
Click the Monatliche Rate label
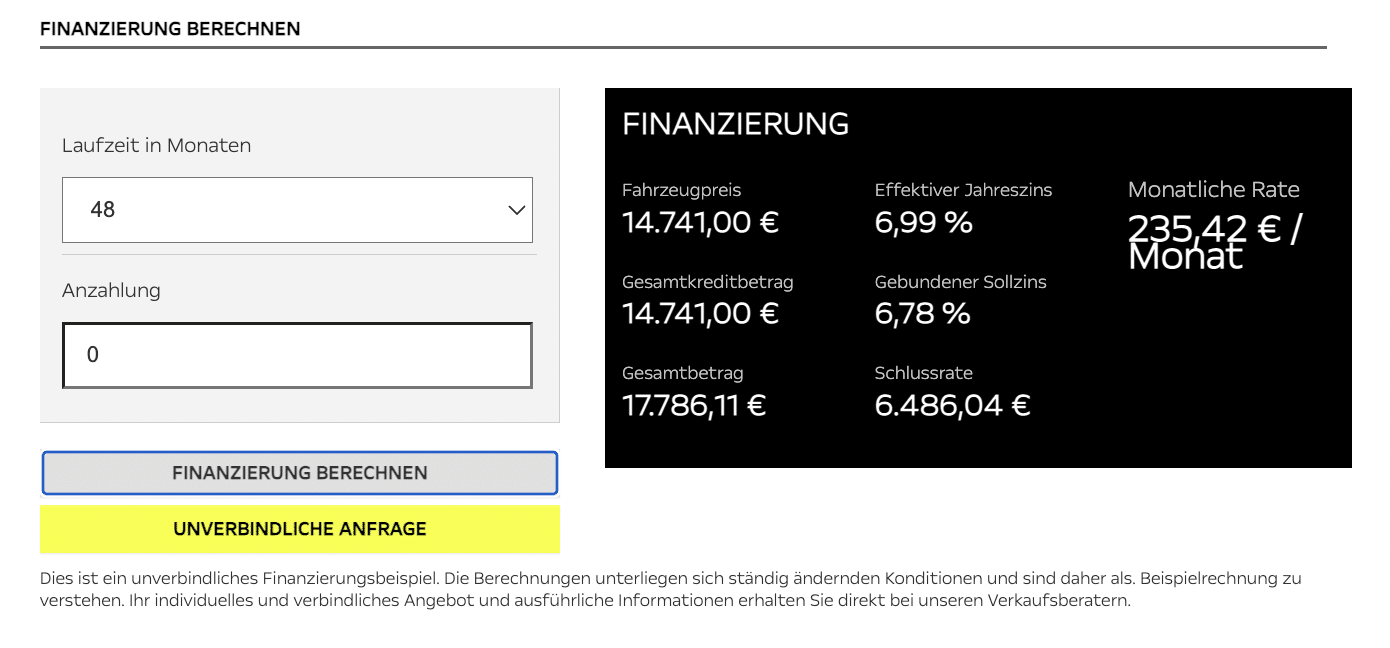tap(1213, 189)
